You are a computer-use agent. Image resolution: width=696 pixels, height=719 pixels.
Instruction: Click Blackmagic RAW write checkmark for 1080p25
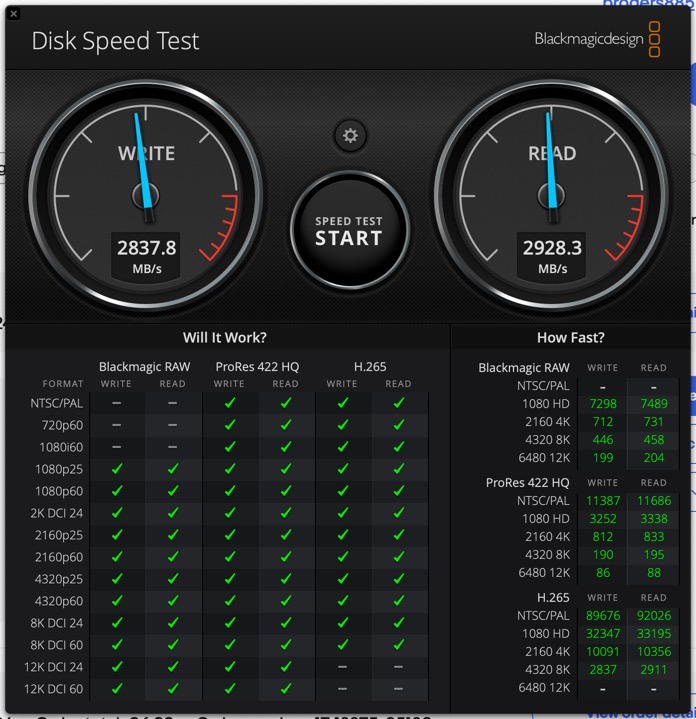click(x=117, y=469)
